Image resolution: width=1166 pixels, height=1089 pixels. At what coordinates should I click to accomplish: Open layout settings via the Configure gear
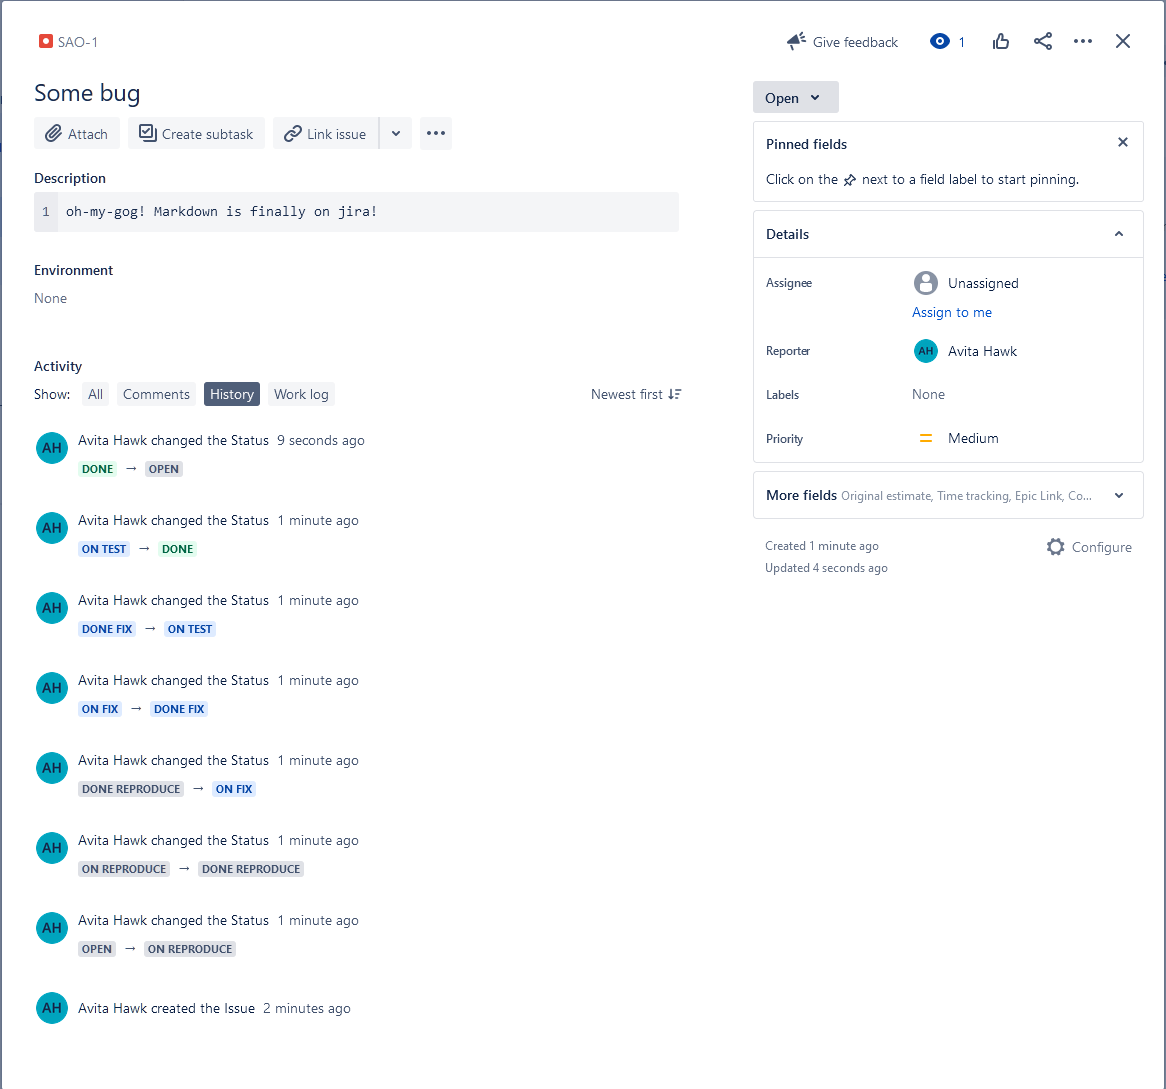click(1055, 547)
